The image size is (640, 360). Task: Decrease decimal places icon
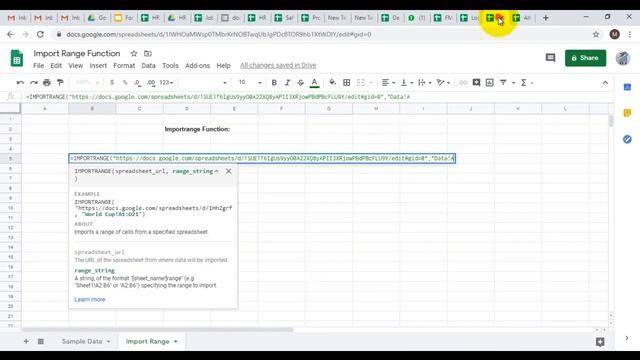(138, 83)
